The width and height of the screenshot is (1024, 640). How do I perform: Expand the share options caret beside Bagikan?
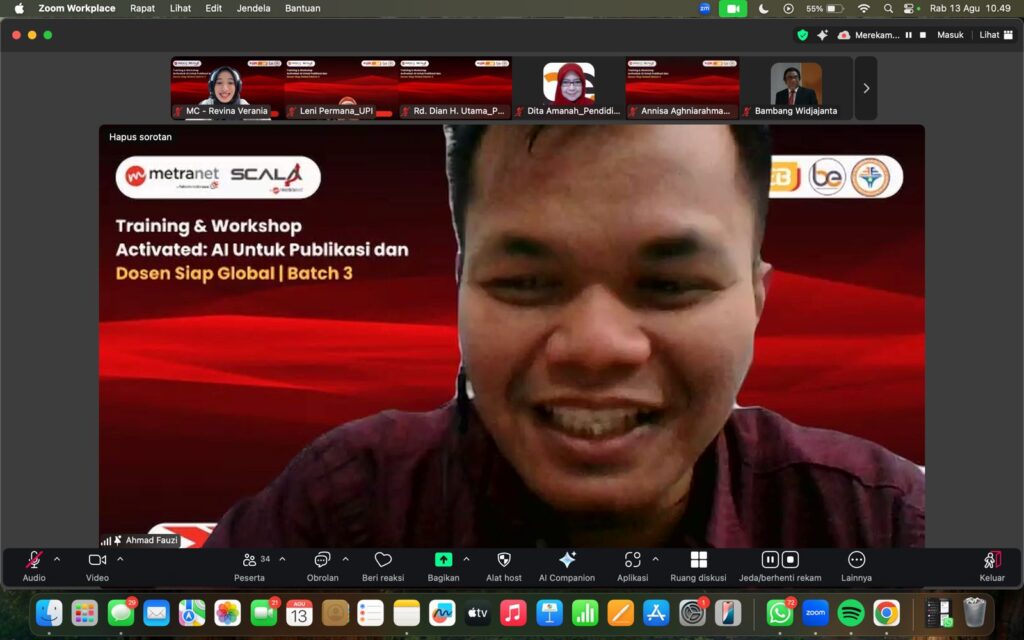pyautogui.click(x=466, y=560)
